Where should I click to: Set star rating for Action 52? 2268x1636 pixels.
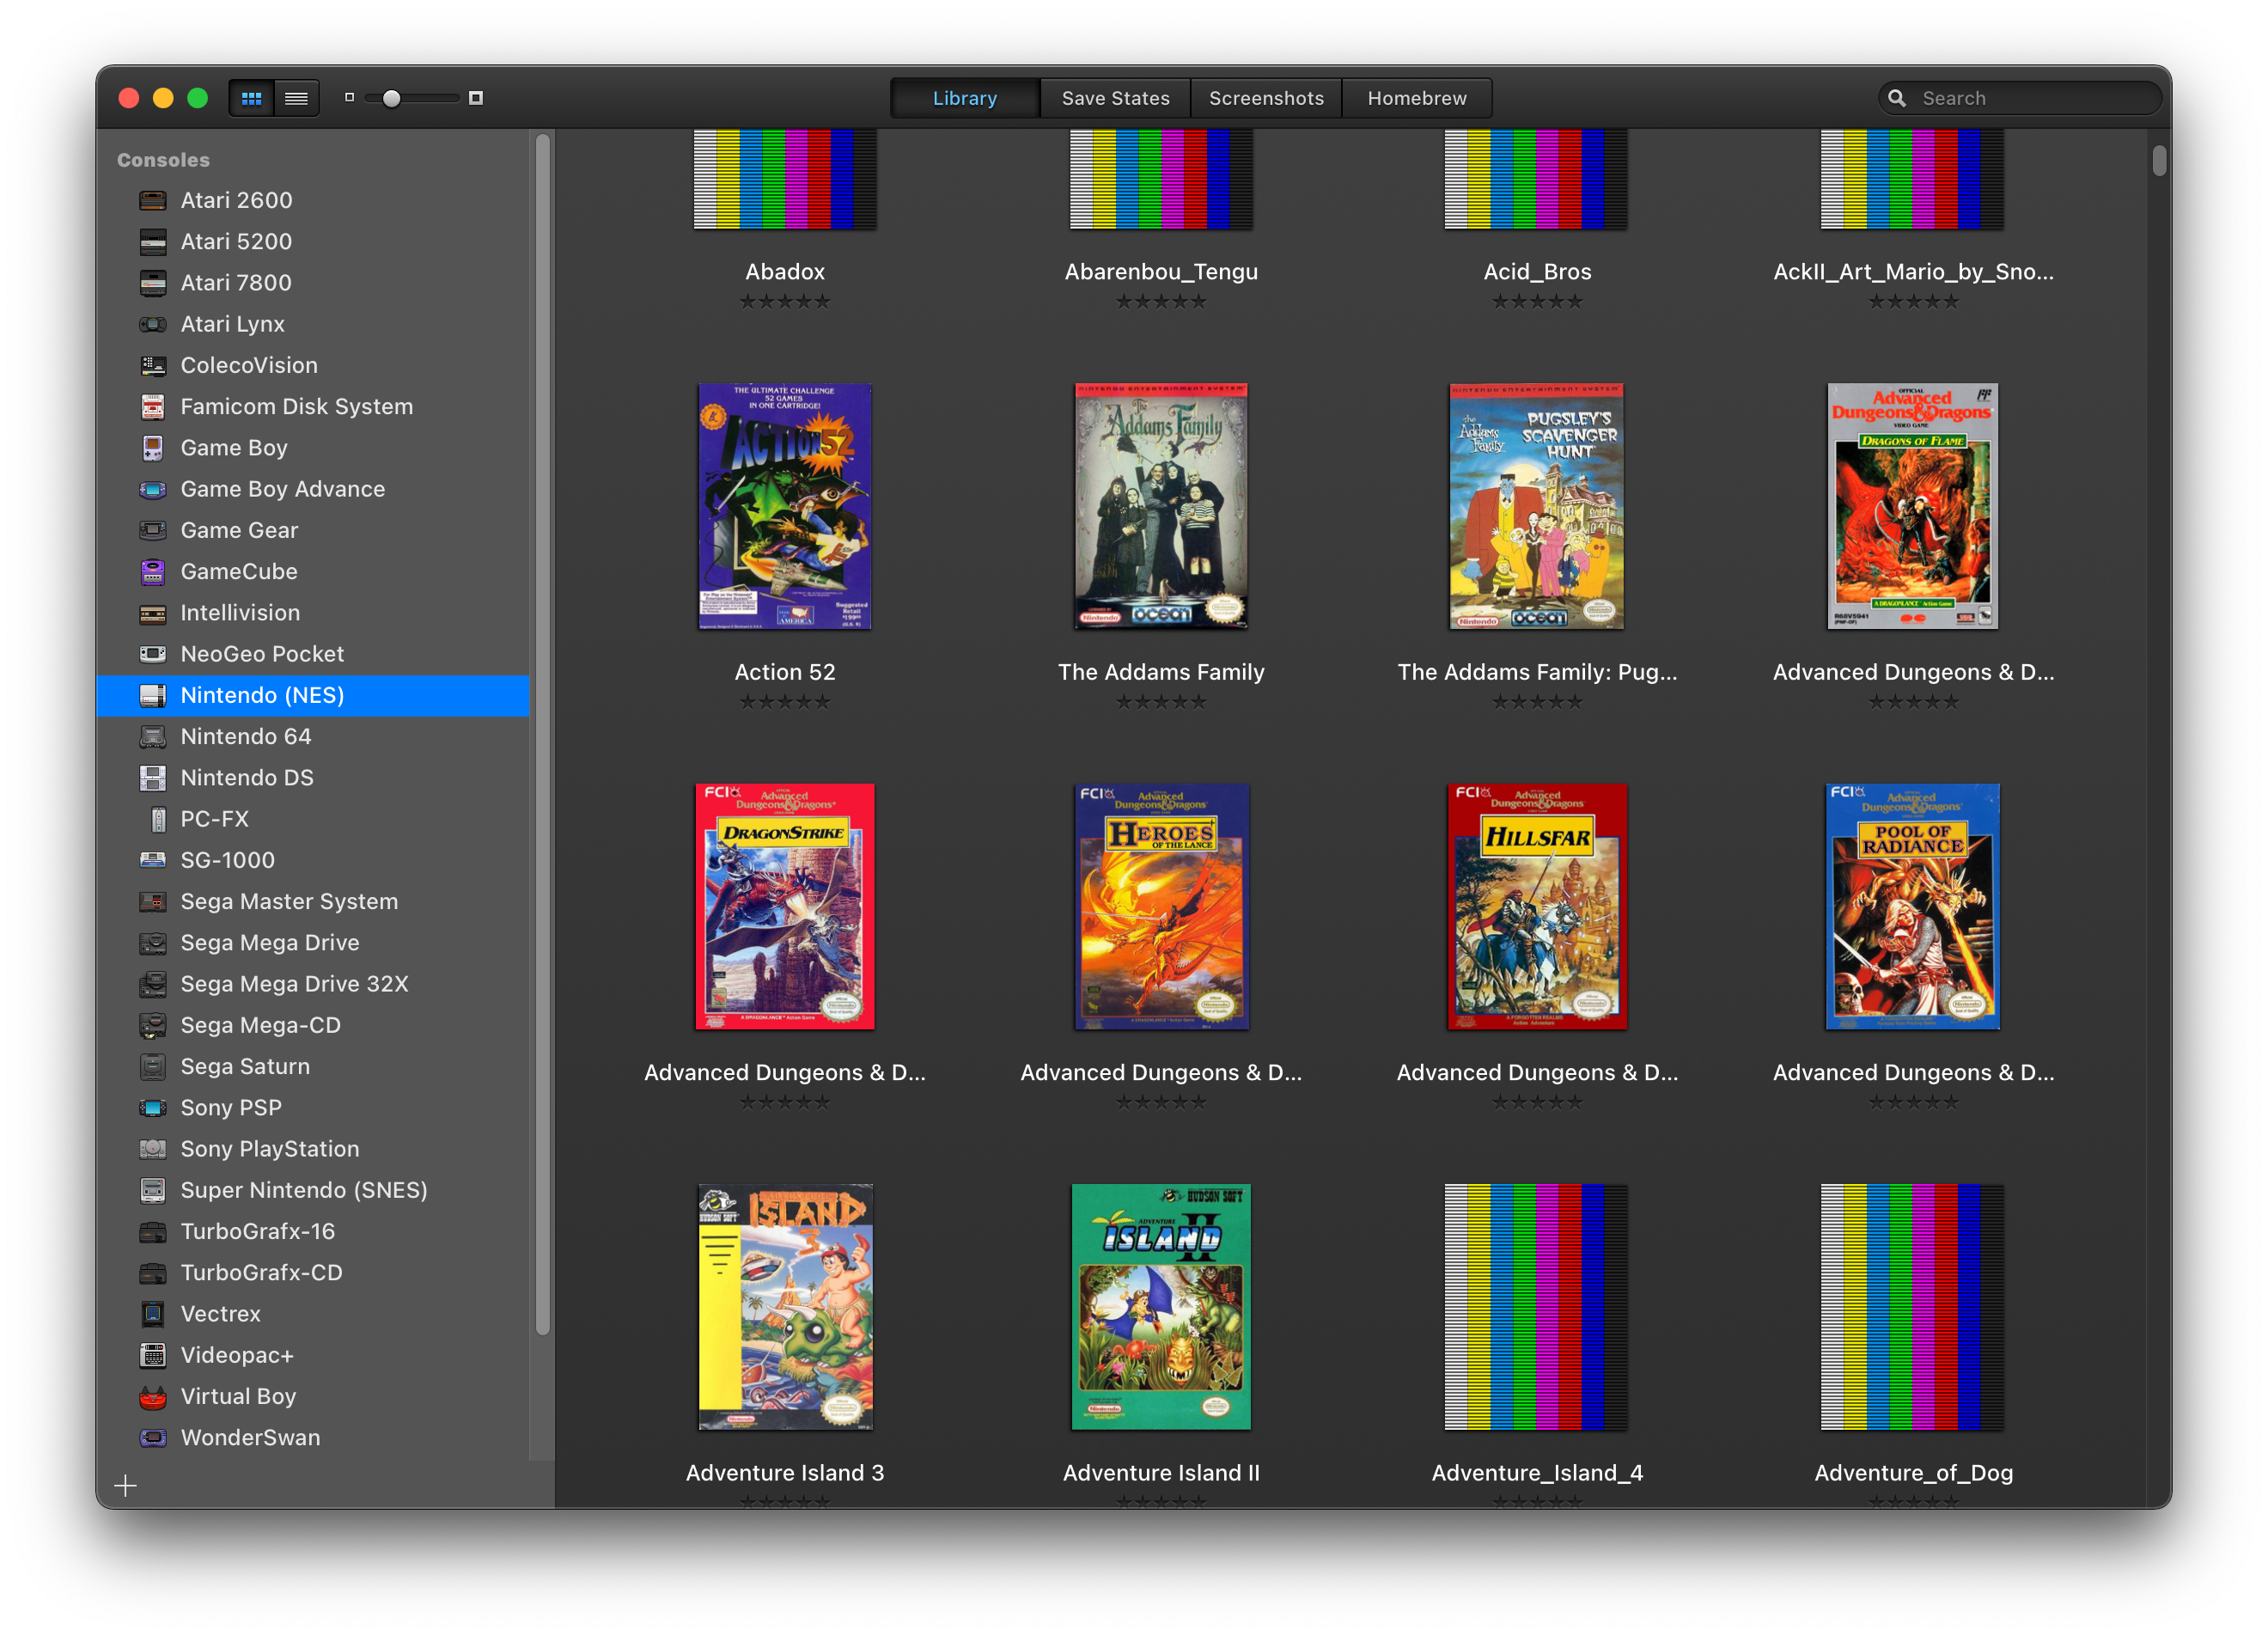click(x=785, y=702)
